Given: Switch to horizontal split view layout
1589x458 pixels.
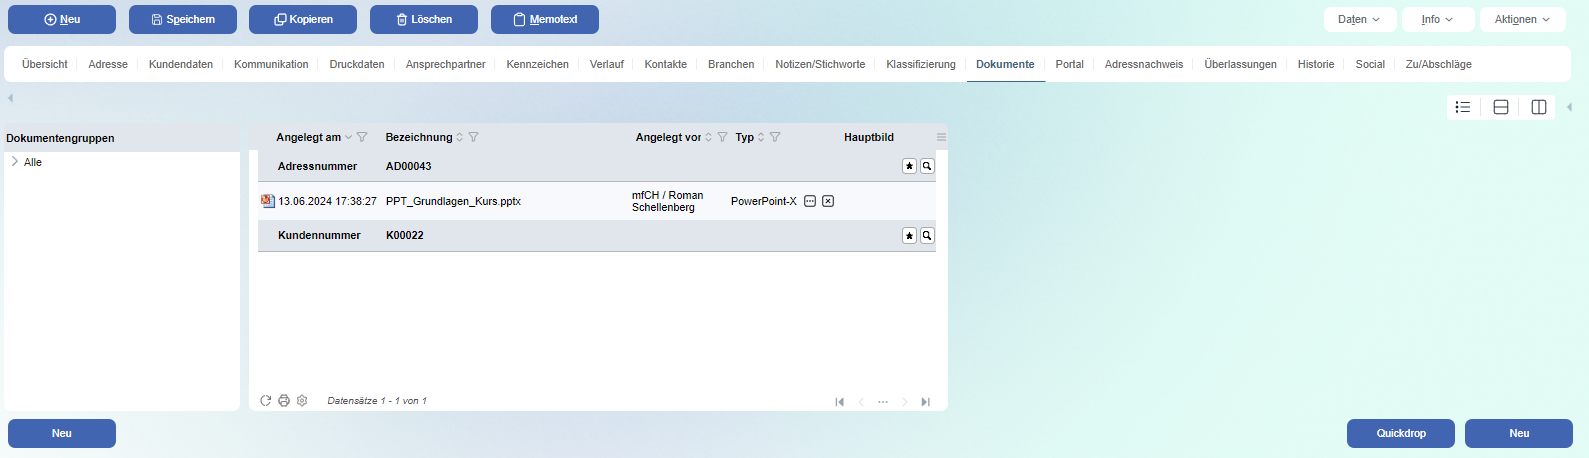Looking at the screenshot, I should click(1501, 107).
